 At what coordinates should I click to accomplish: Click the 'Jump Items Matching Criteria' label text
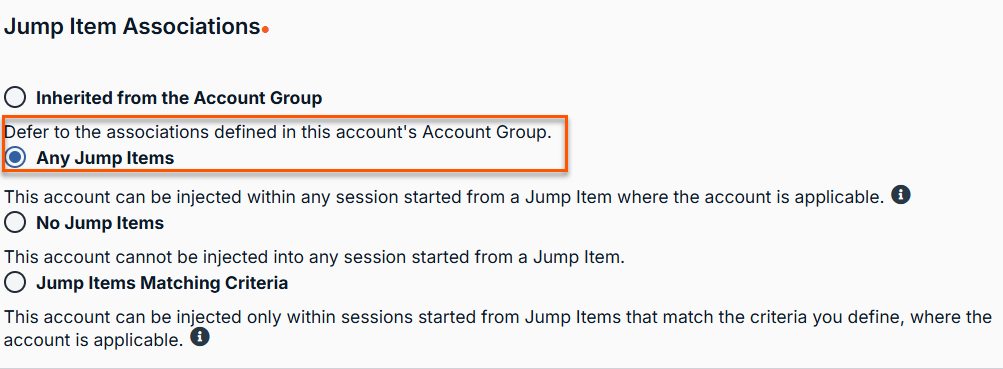(162, 282)
